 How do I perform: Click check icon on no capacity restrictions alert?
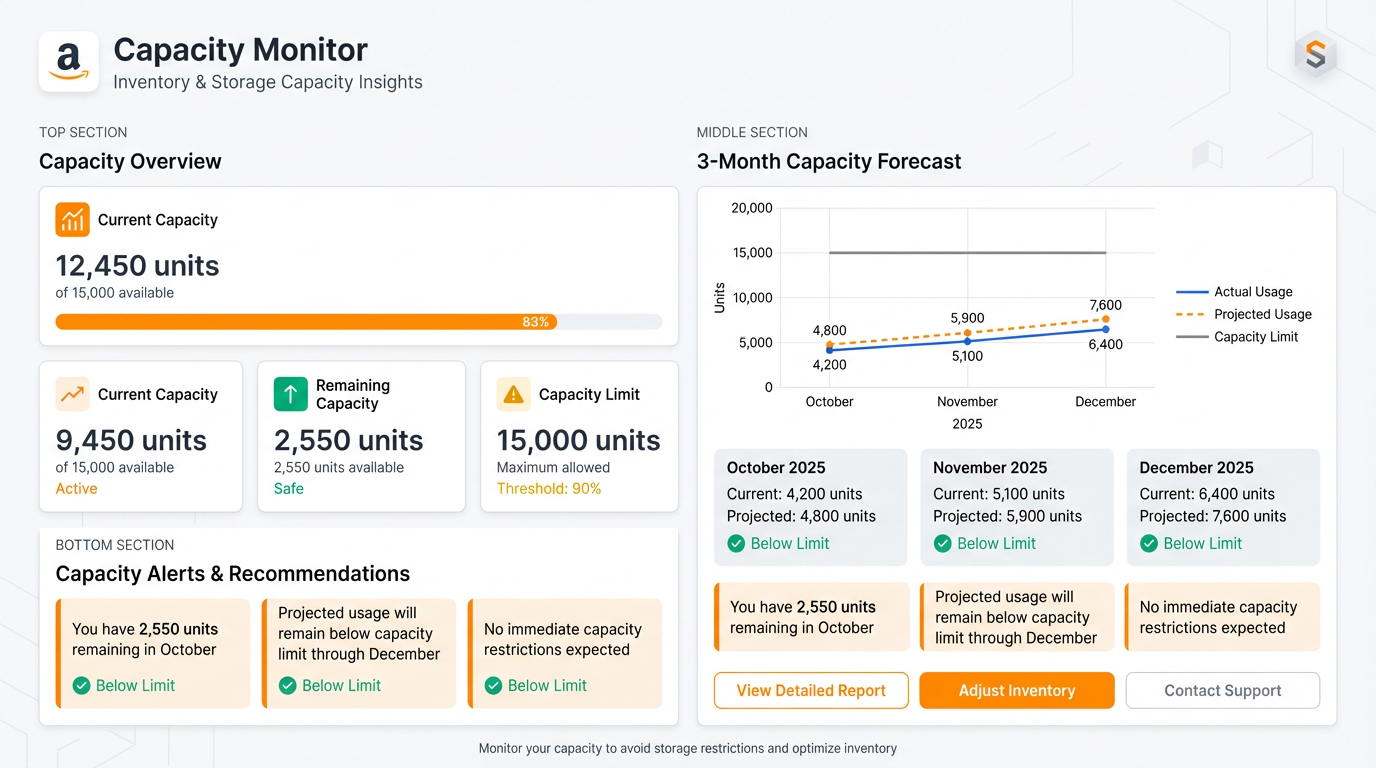(493, 686)
